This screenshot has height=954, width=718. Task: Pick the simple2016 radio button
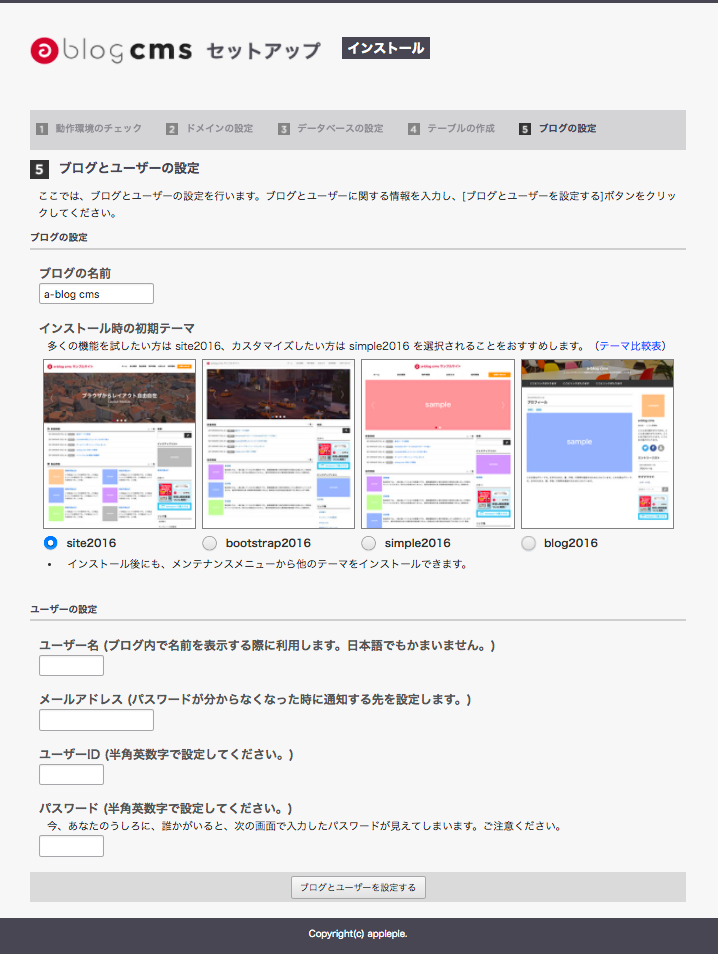coord(368,543)
